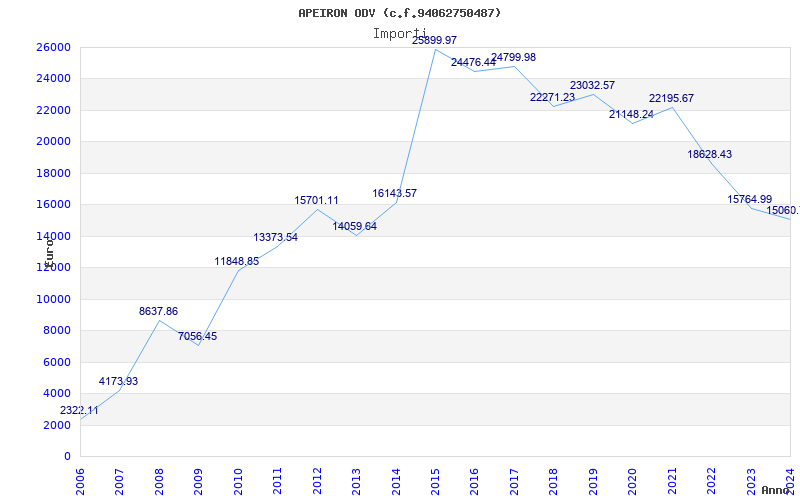Select the data label 8637.86
800x500 pixels.
click(x=158, y=311)
